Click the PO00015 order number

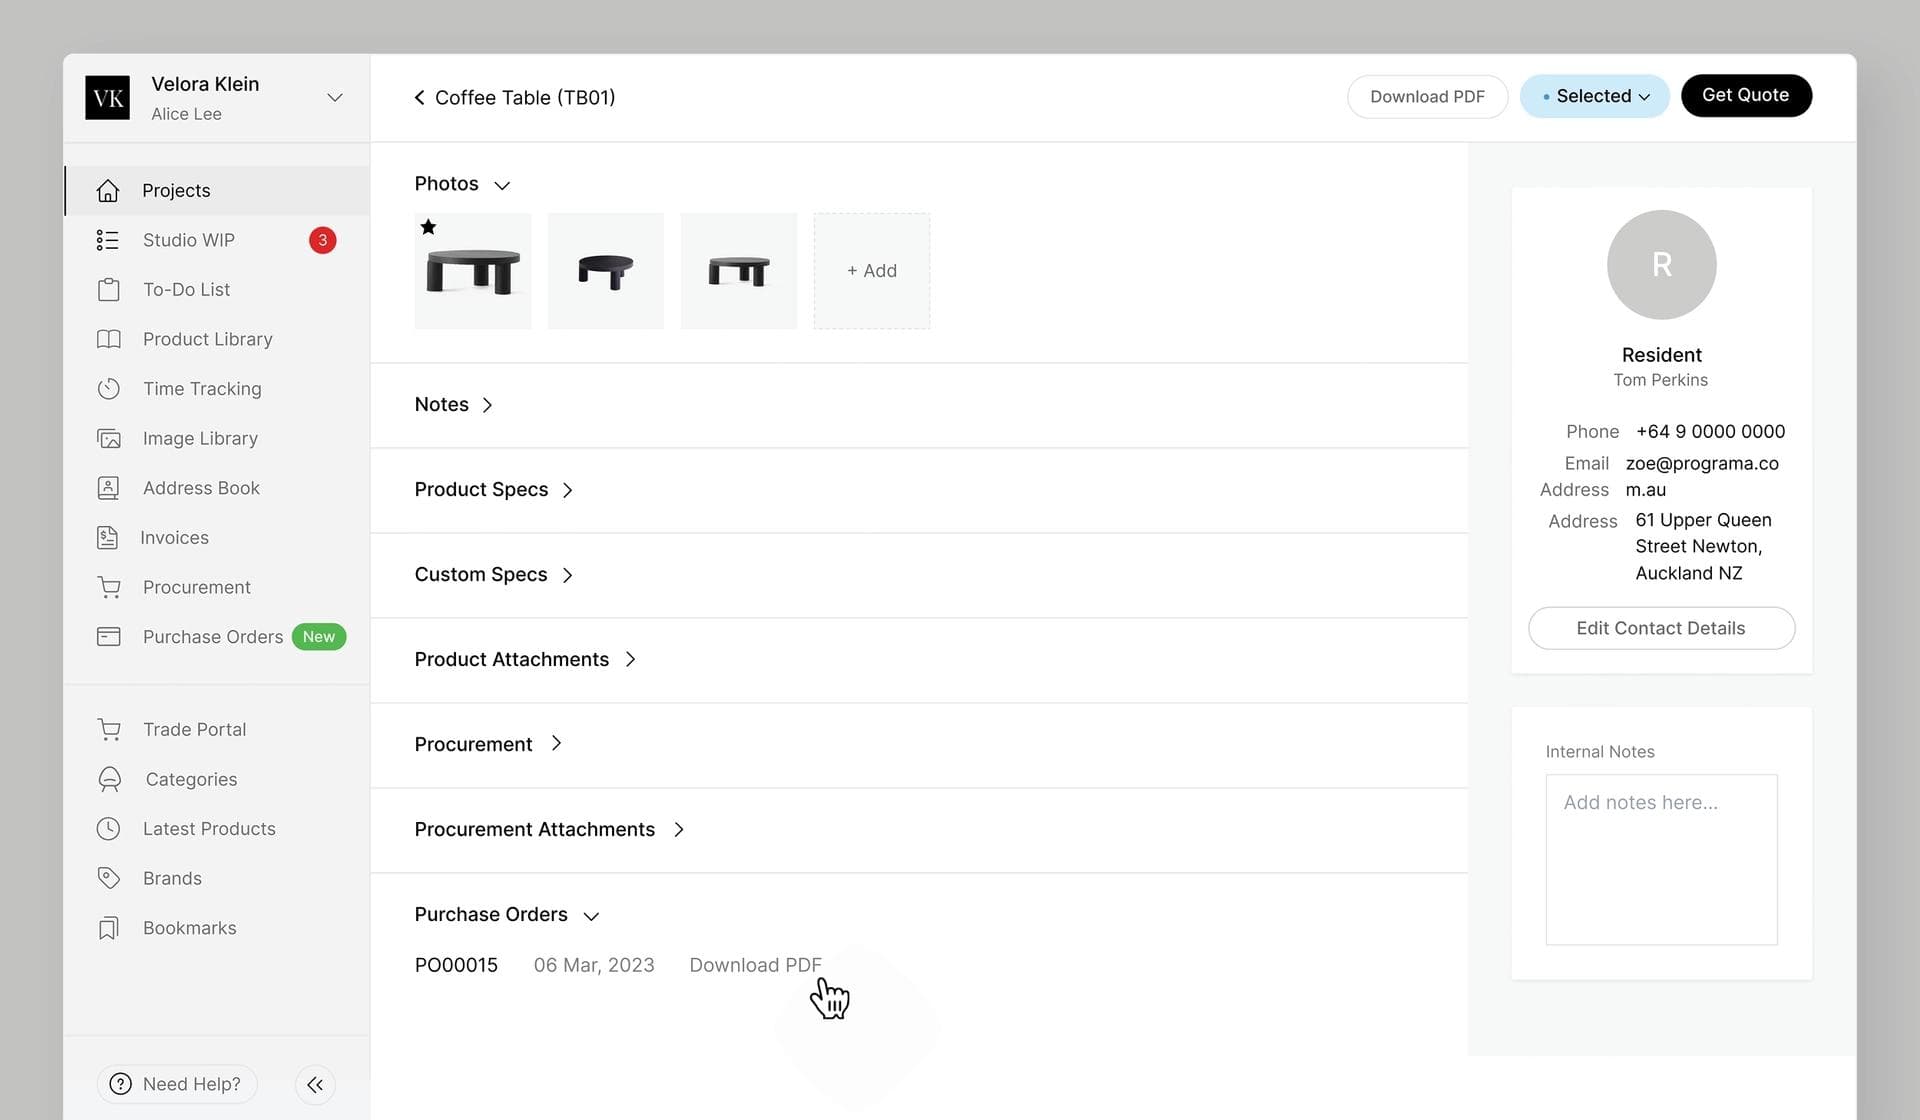point(456,965)
